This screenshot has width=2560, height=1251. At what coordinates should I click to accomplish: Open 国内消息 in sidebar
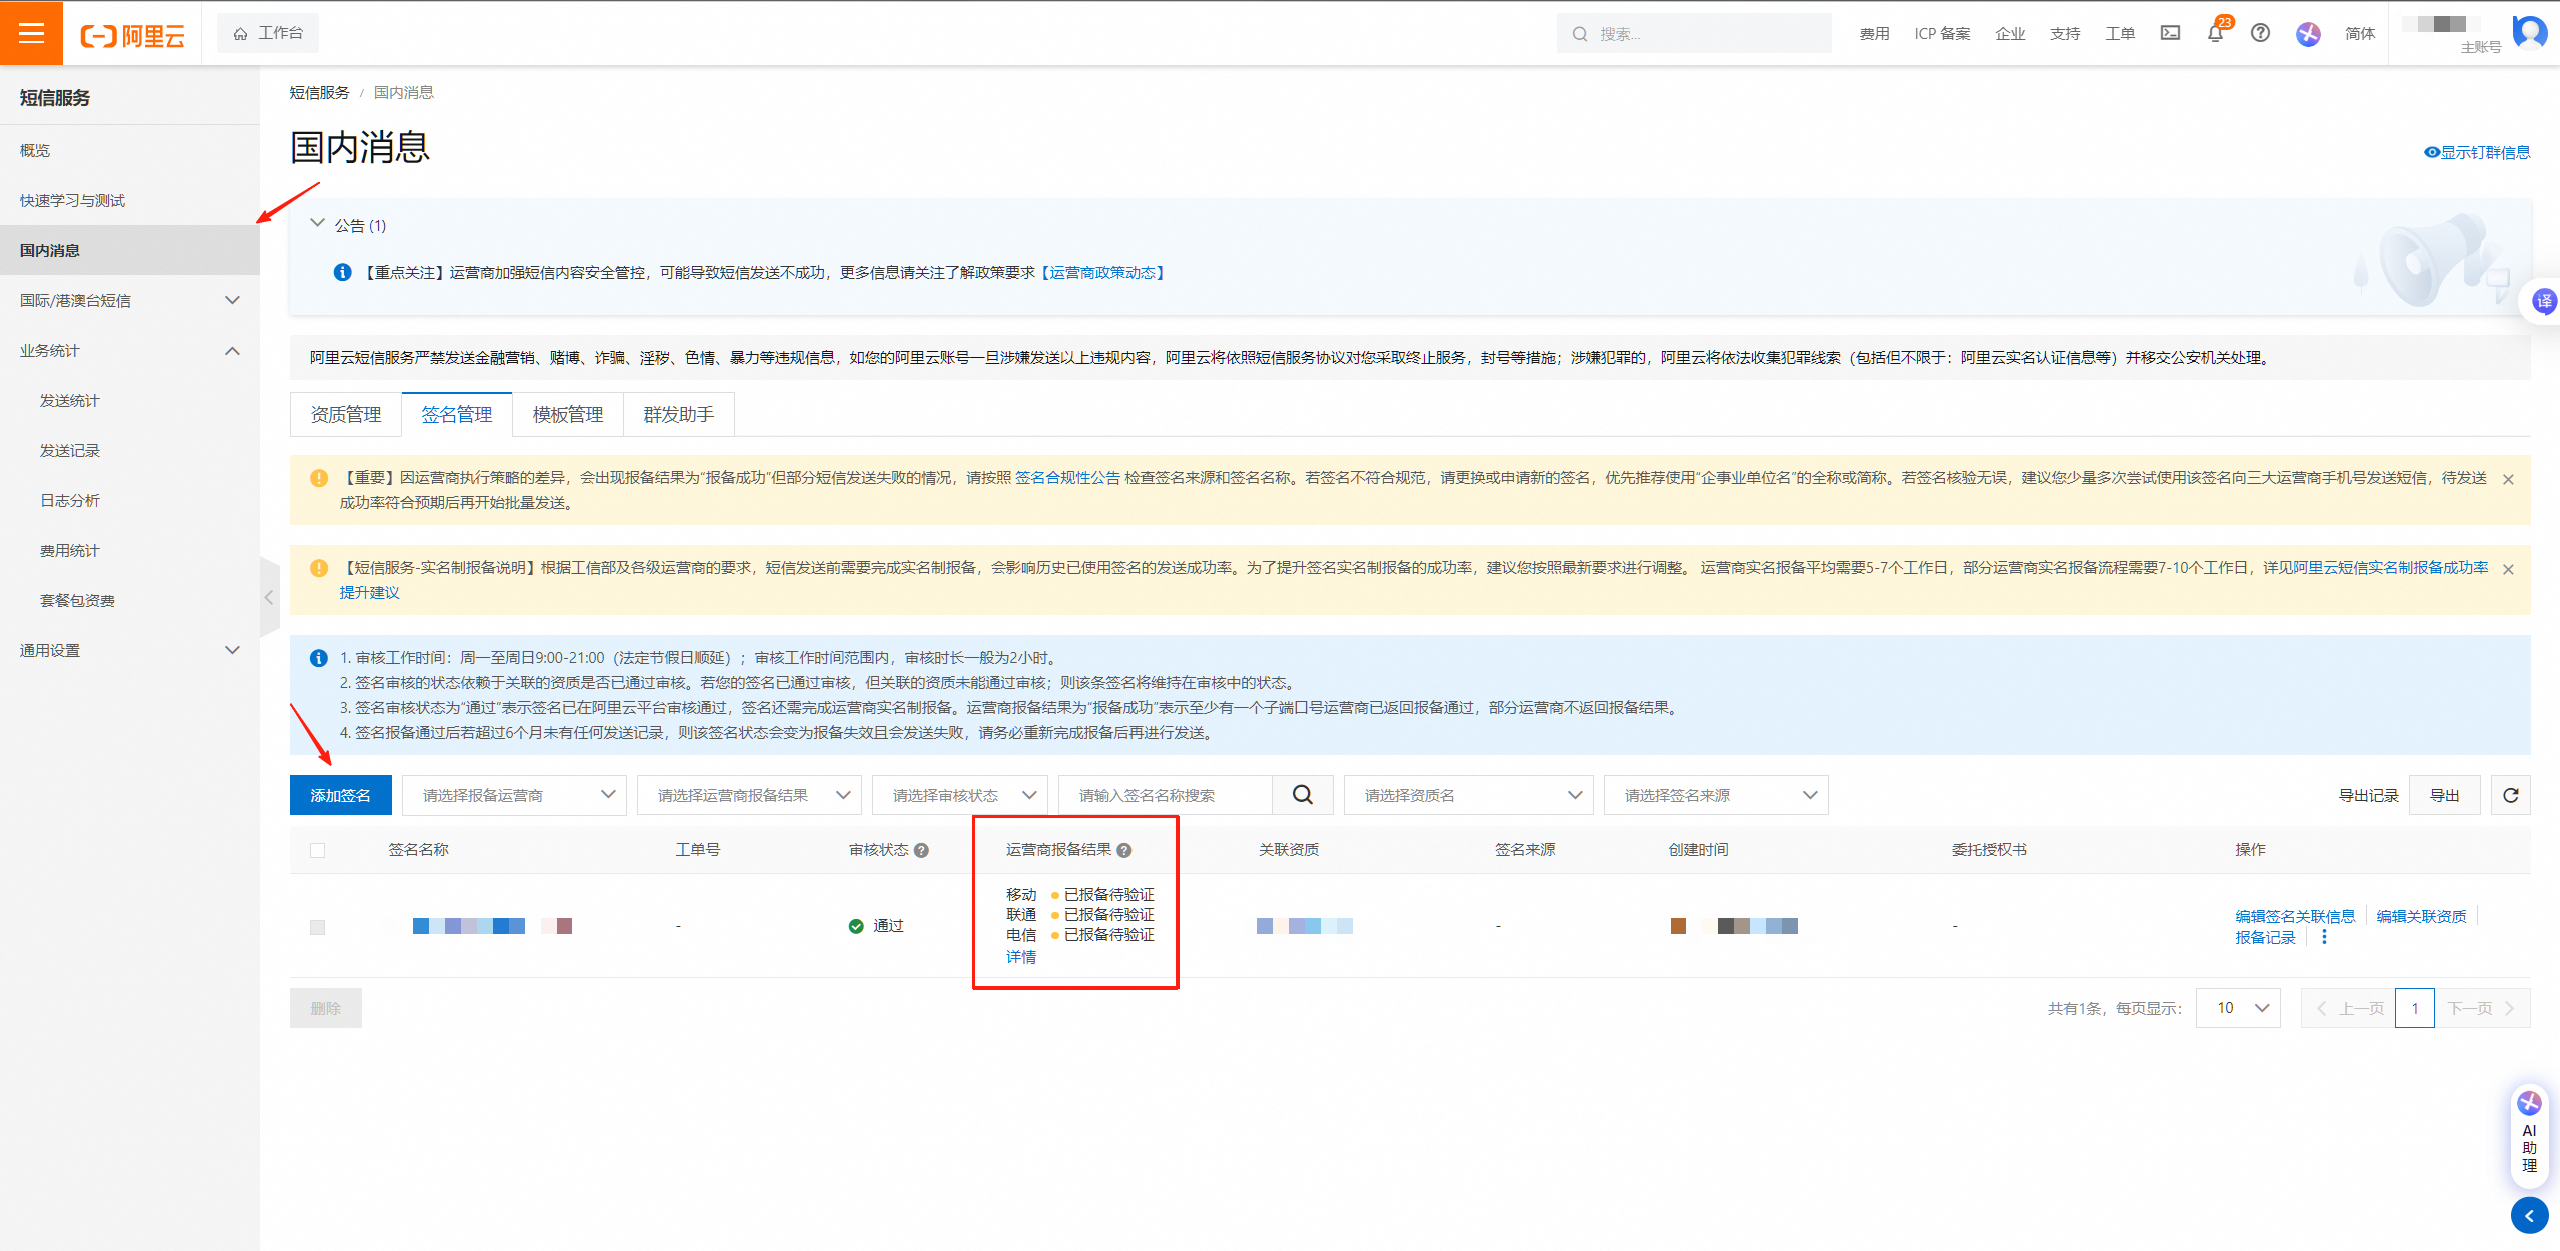tap(130, 250)
